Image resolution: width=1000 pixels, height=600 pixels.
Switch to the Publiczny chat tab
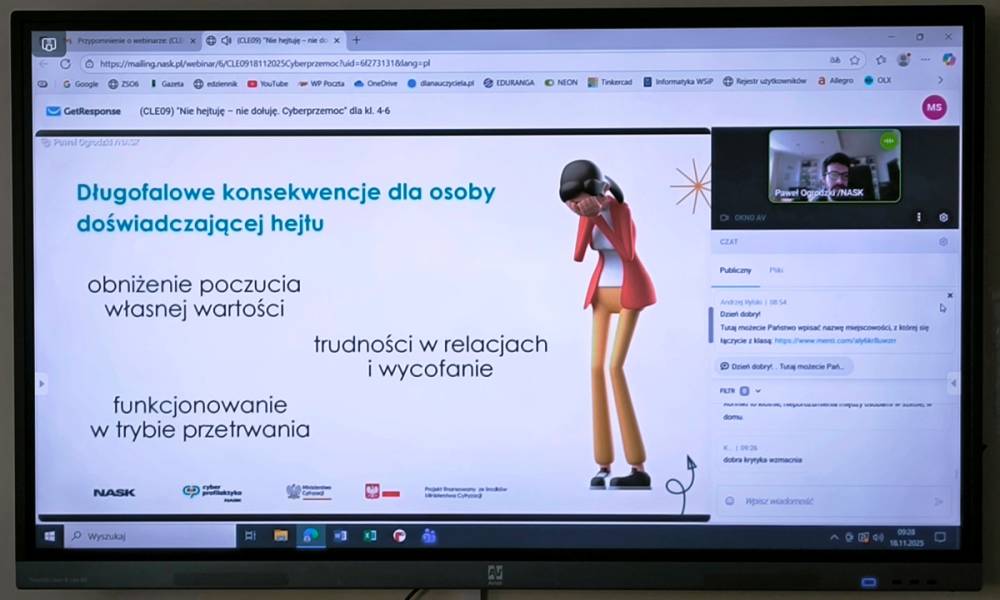736,270
